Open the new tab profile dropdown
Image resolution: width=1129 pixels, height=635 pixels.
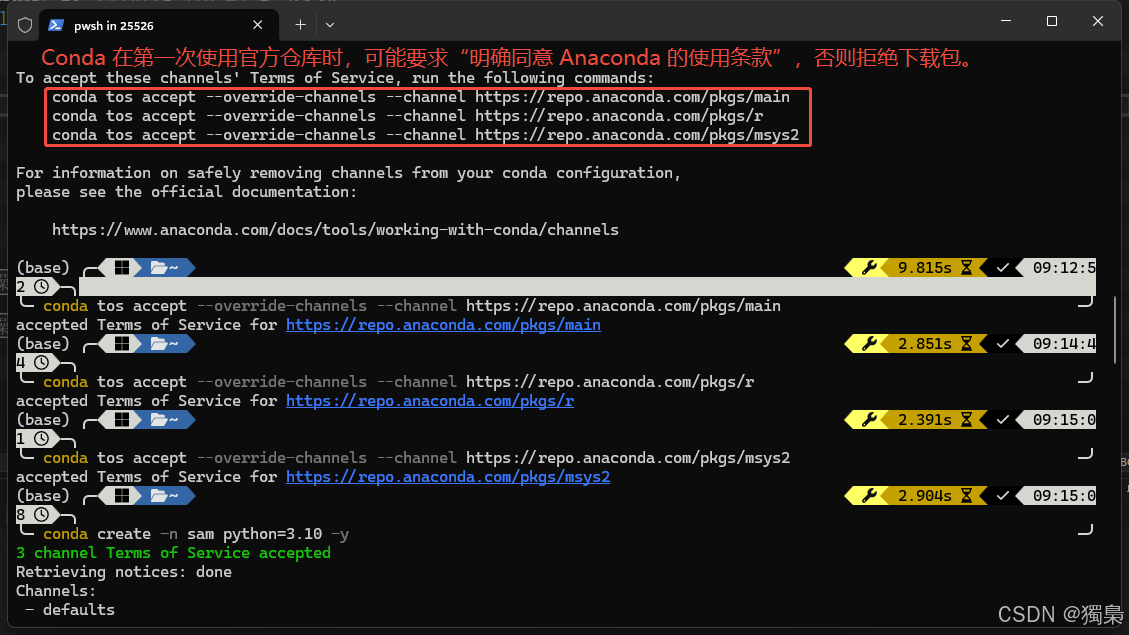point(330,25)
